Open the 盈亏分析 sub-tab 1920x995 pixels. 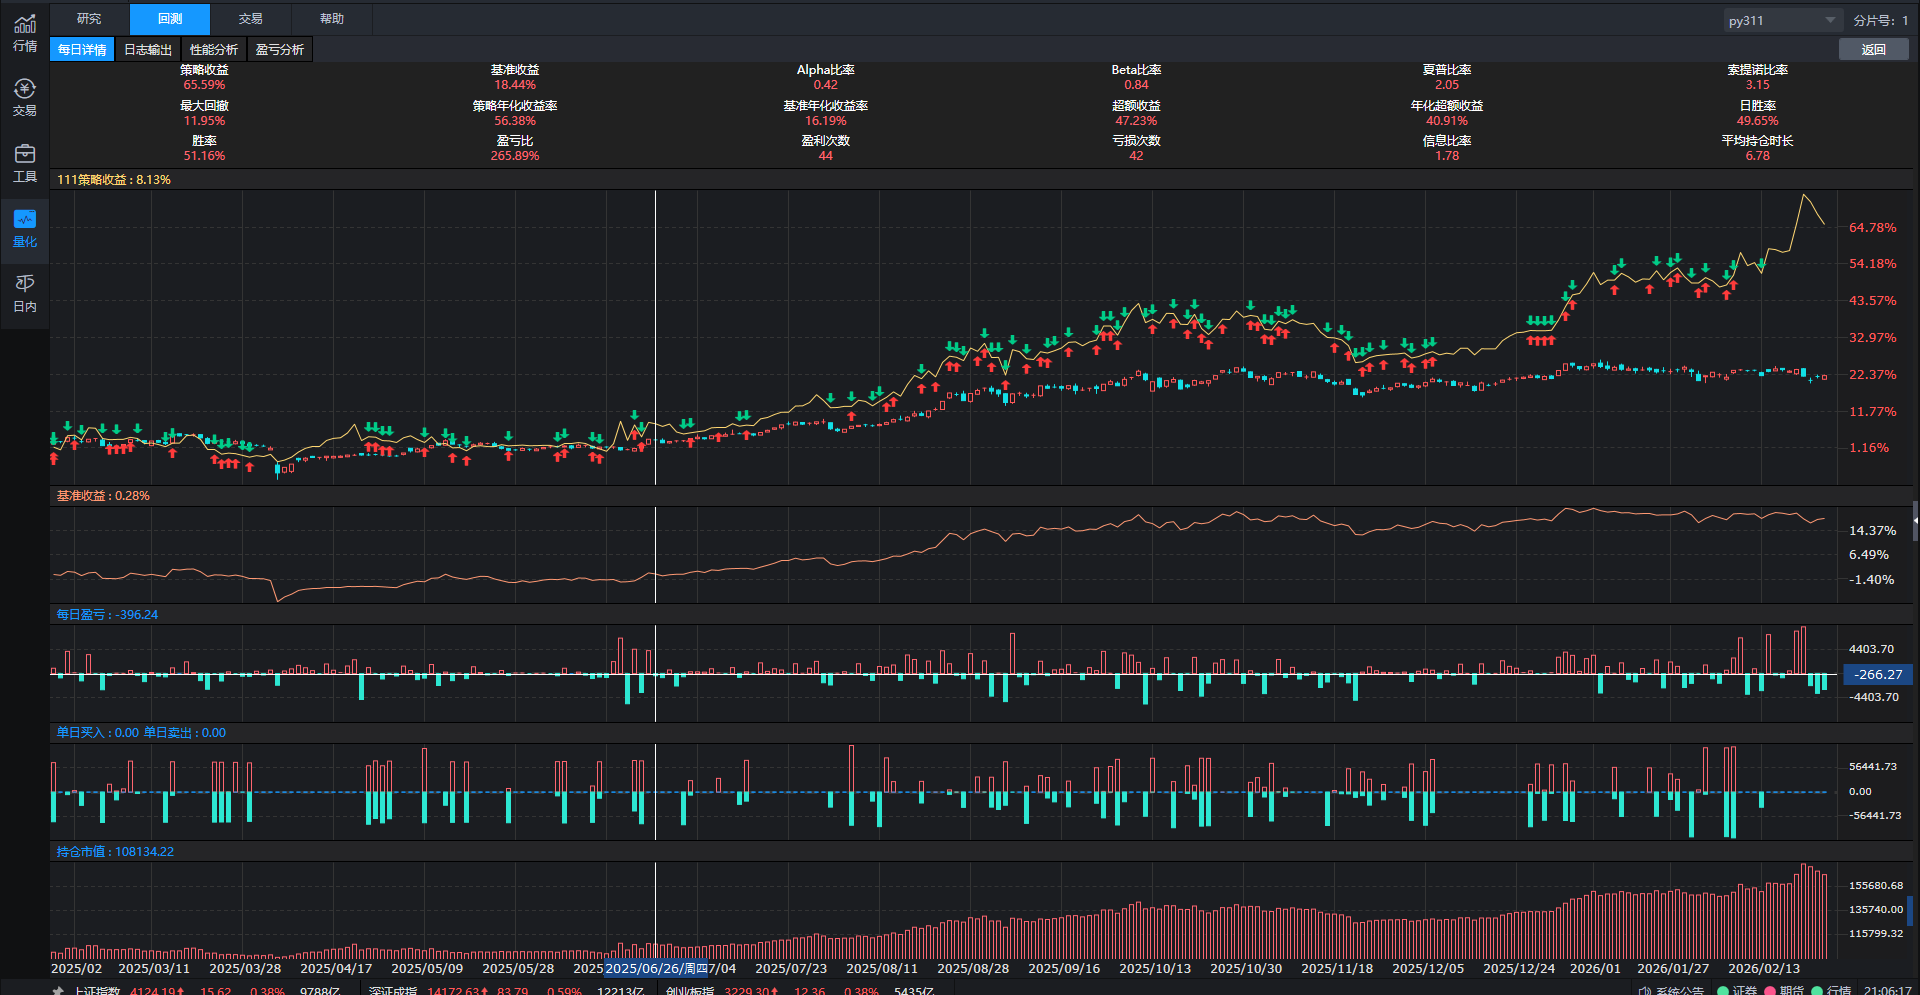[280, 50]
